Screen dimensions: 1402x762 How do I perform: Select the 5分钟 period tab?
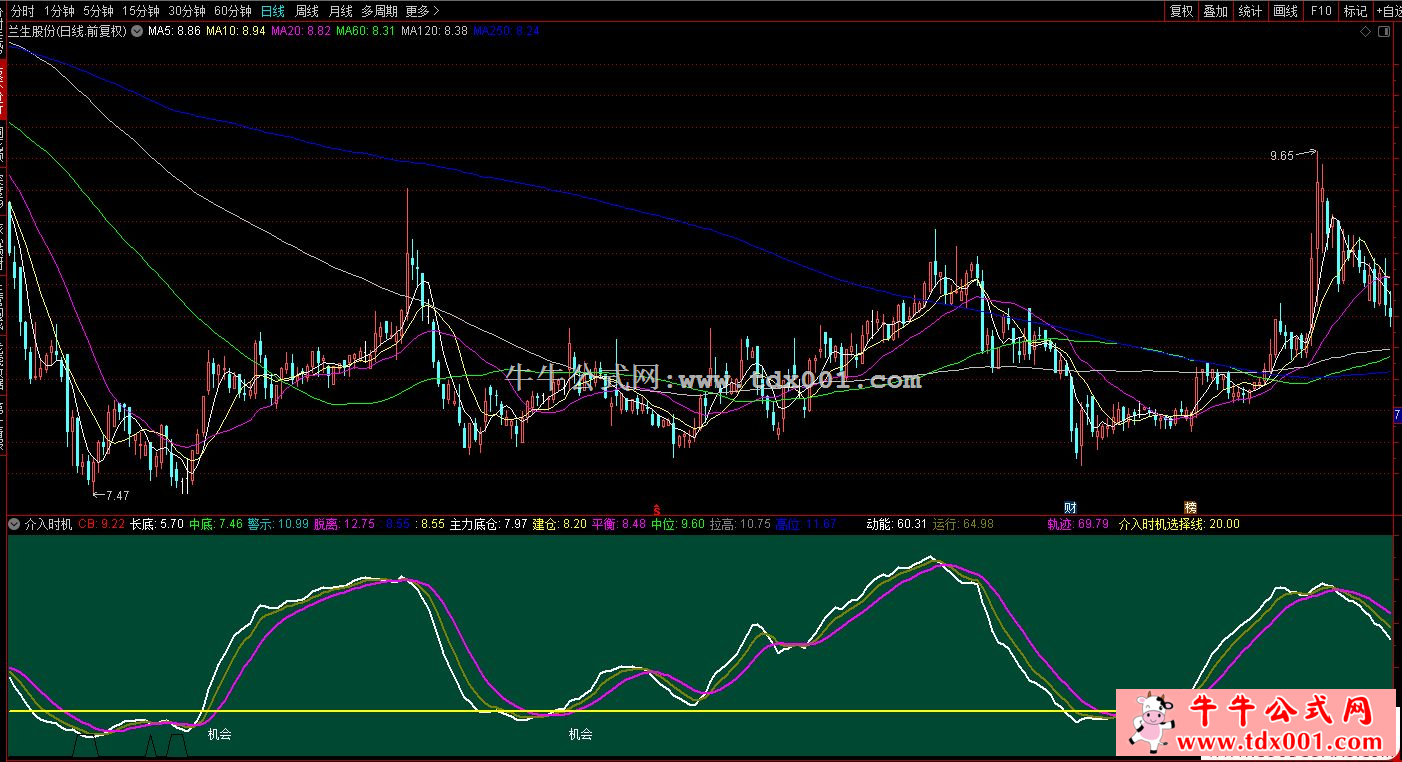pyautogui.click(x=98, y=11)
